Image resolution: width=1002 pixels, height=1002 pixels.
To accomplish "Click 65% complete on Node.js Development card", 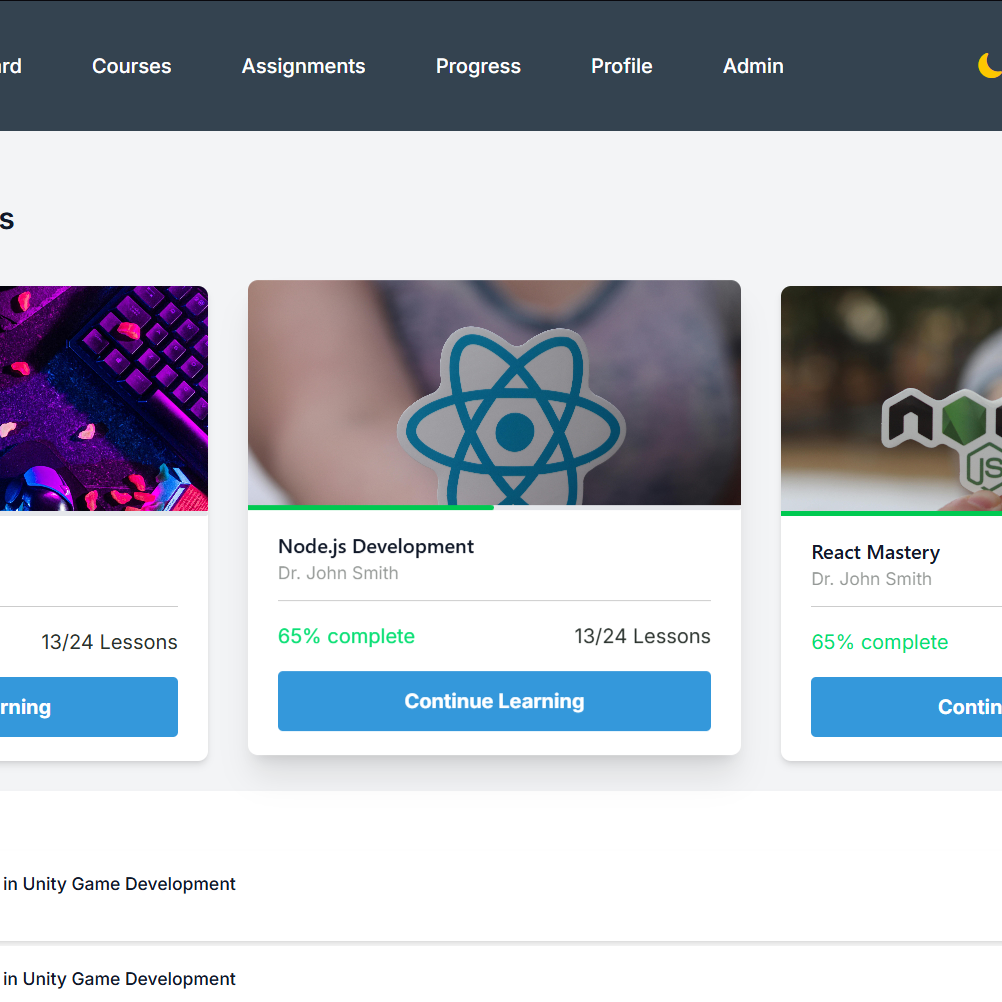I will pyautogui.click(x=346, y=636).
